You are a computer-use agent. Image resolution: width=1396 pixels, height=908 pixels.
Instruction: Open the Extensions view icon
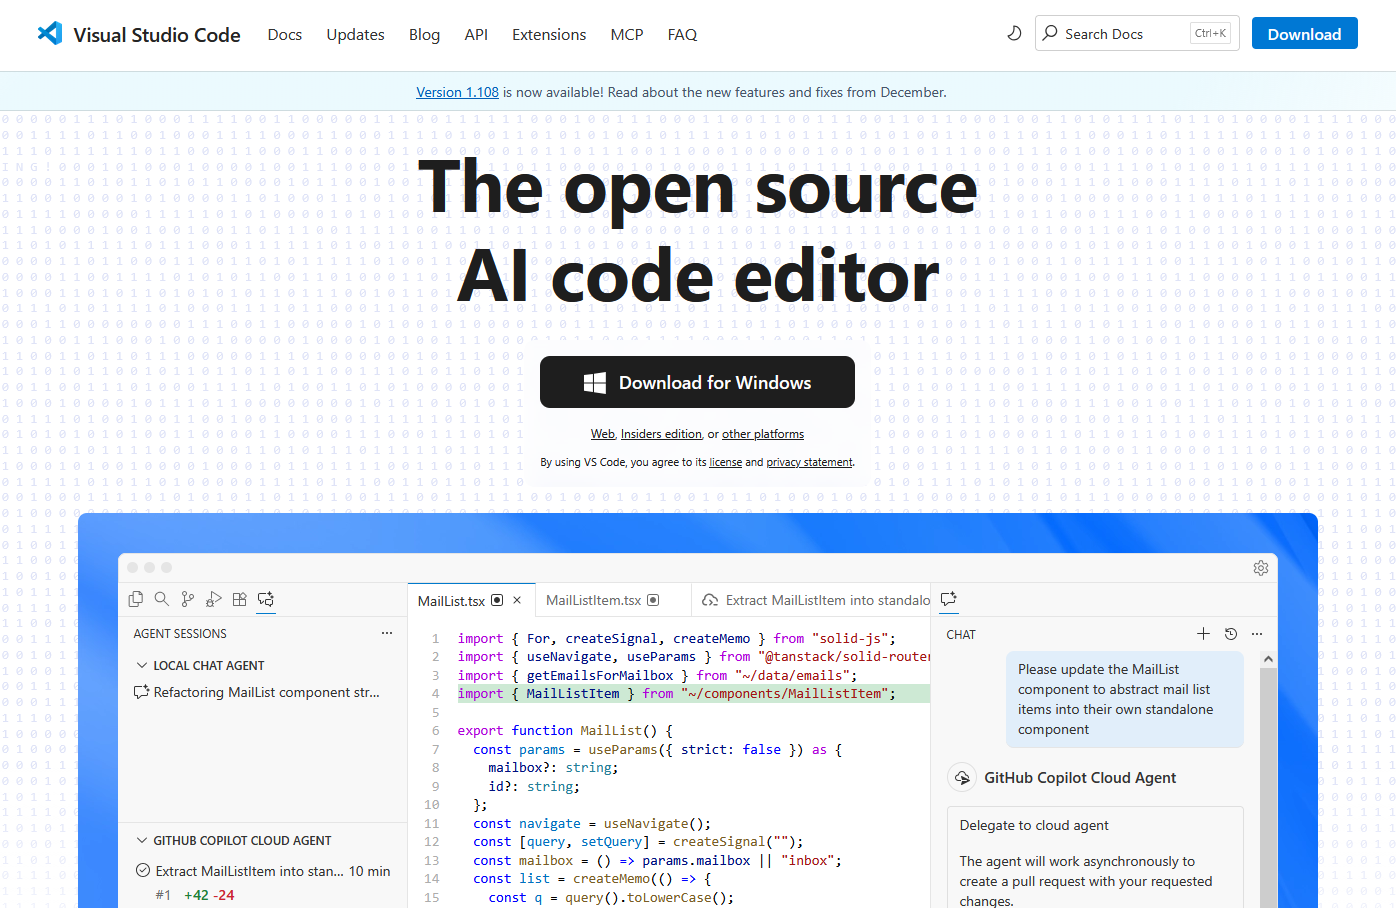pos(239,599)
